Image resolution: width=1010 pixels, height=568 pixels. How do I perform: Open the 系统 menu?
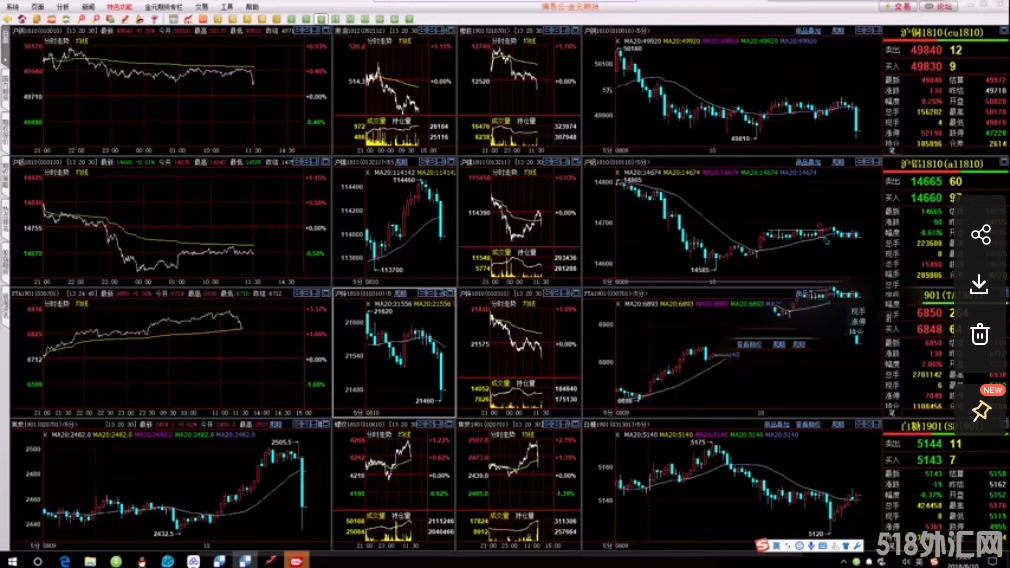coord(12,6)
